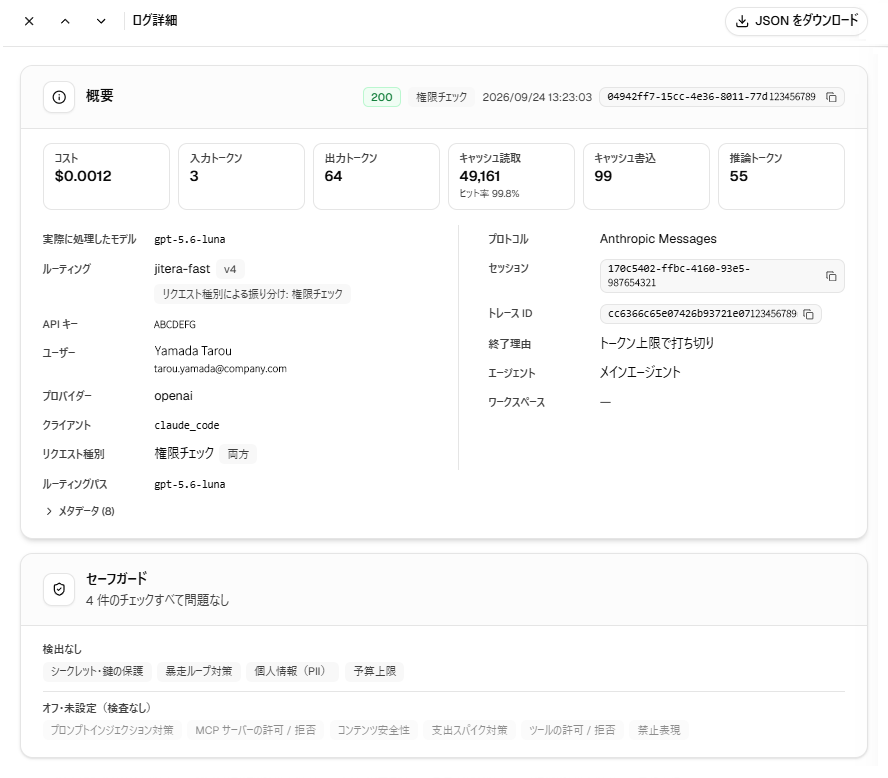This screenshot has width=888, height=778.
Task: Click the 禁止表現 chip
Action: 659,730
